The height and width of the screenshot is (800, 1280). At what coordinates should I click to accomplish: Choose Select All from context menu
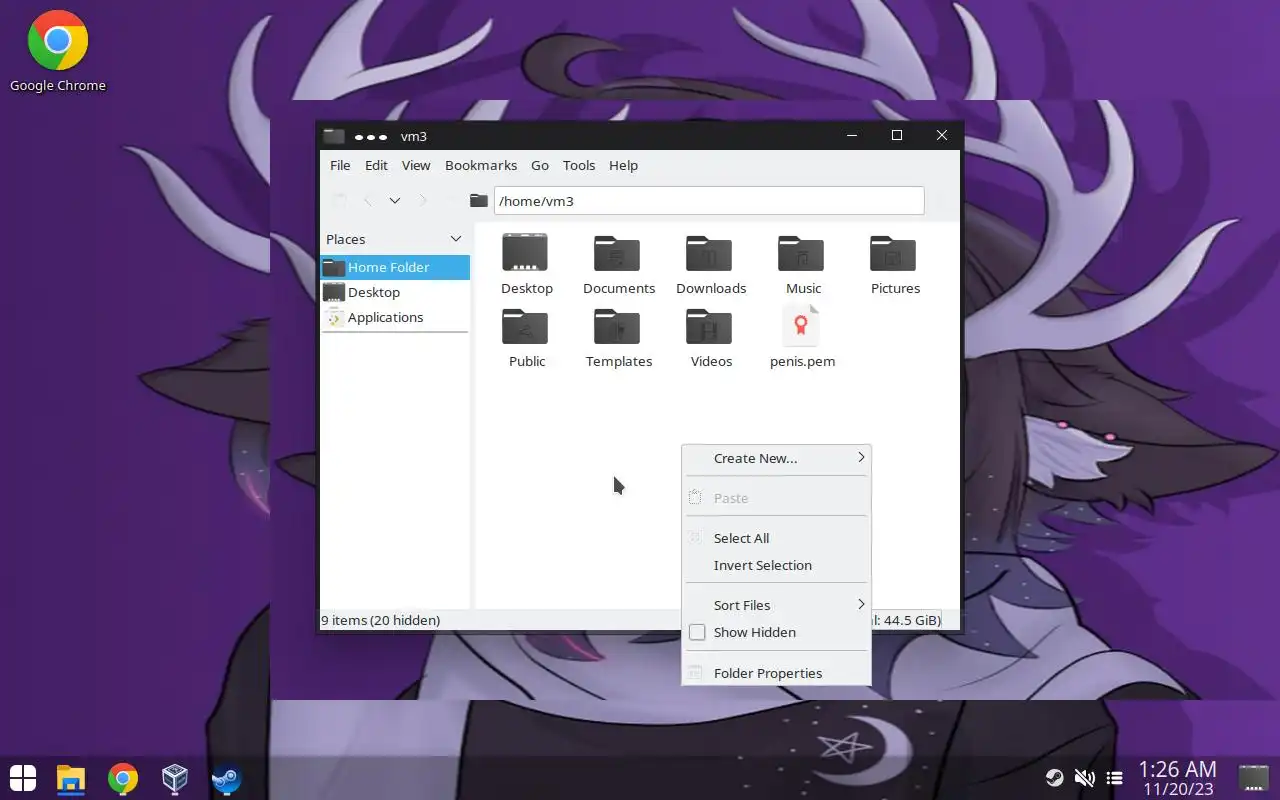point(777,538)
